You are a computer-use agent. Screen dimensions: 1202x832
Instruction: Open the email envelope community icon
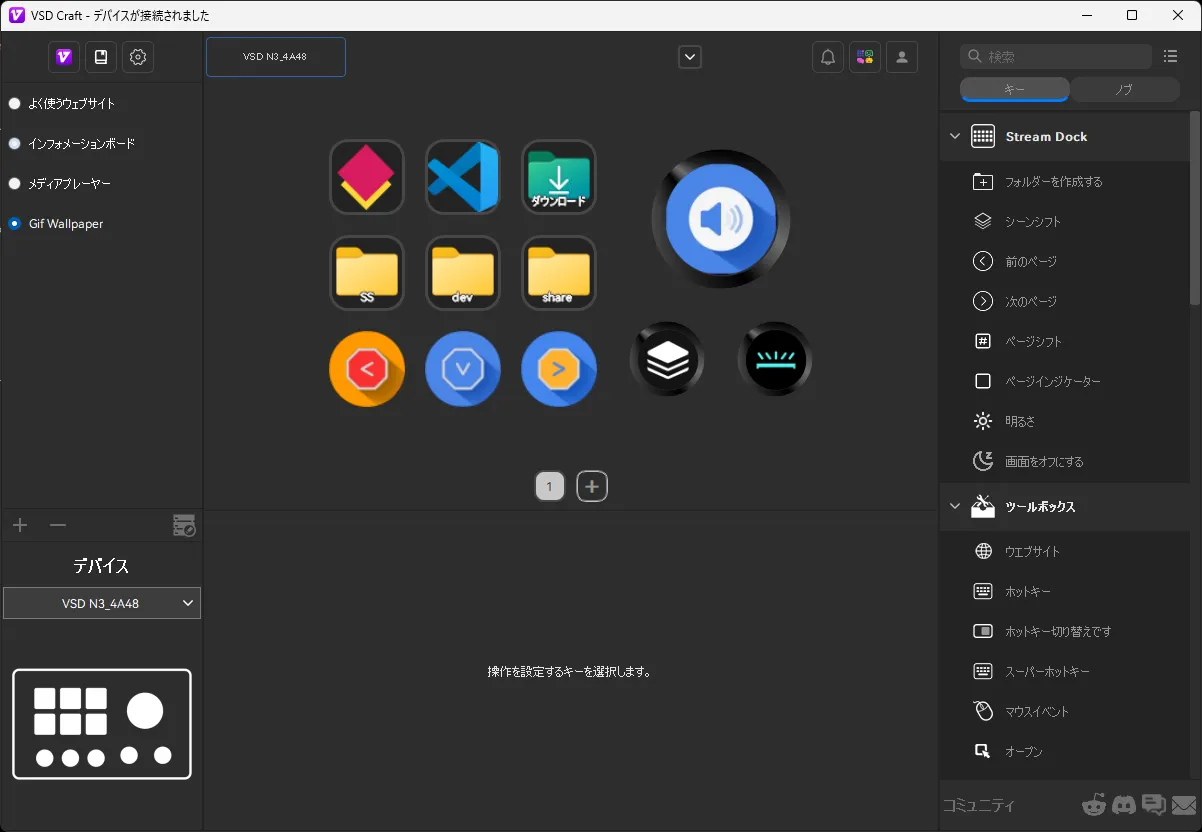[x=1184, y=805]
